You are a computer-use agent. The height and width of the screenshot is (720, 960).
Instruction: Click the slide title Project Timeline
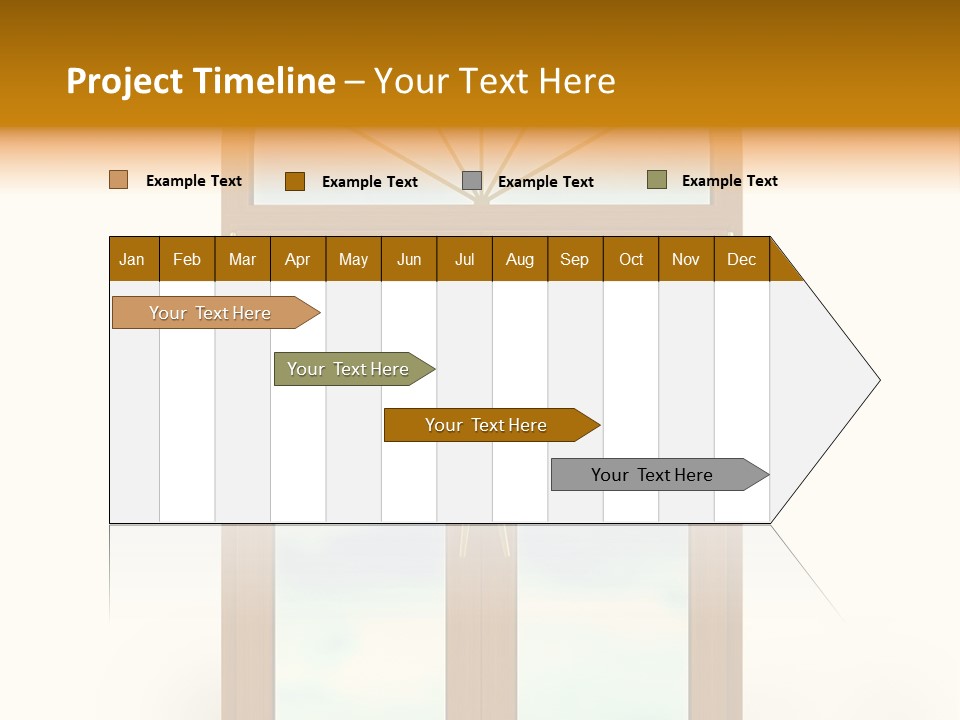coord(200,81)
